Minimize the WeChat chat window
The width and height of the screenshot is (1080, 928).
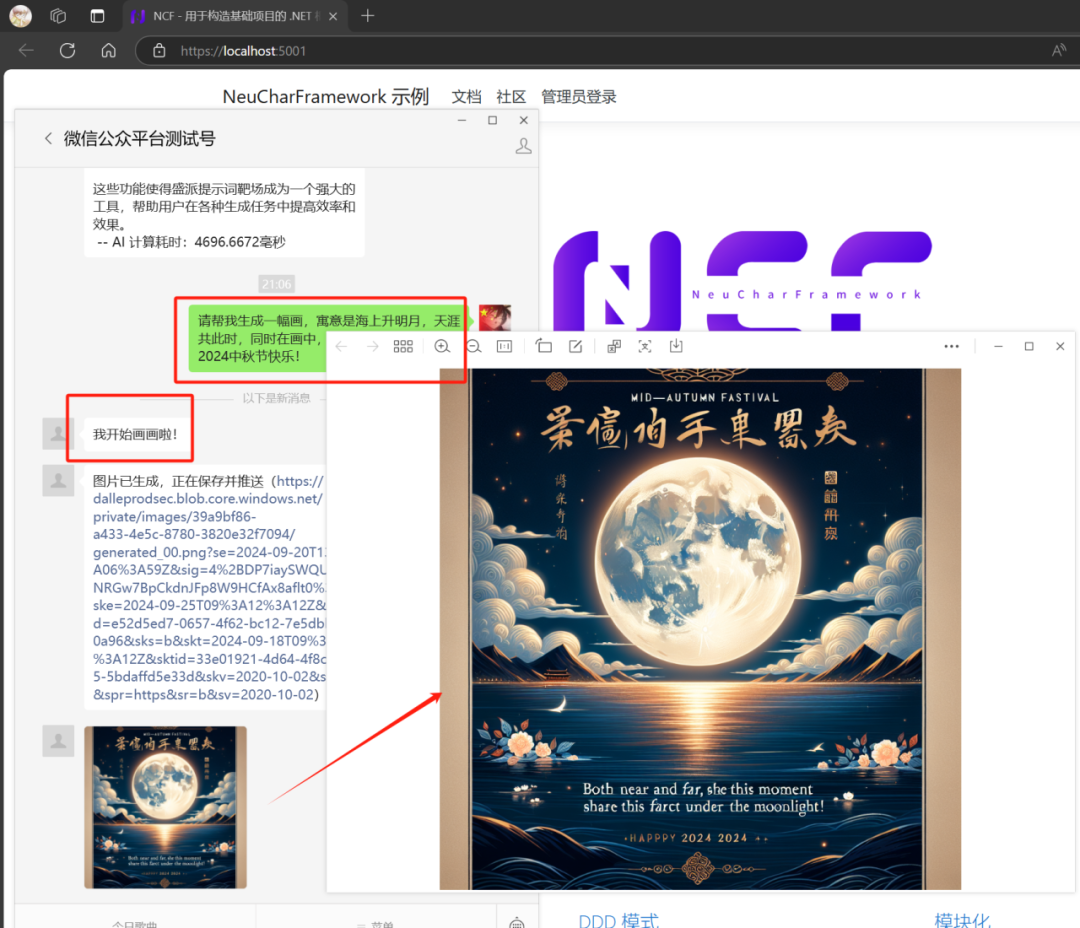tap(462, 120)
